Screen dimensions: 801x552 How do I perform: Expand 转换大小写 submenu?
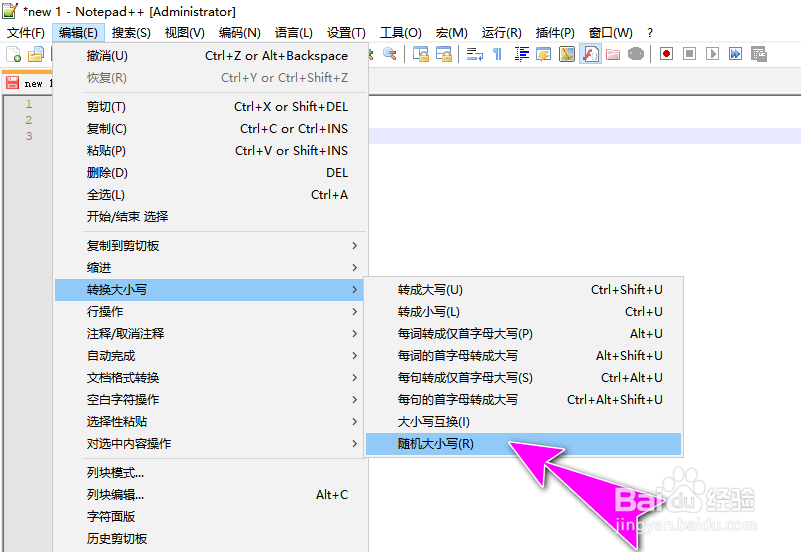point(210,290)
